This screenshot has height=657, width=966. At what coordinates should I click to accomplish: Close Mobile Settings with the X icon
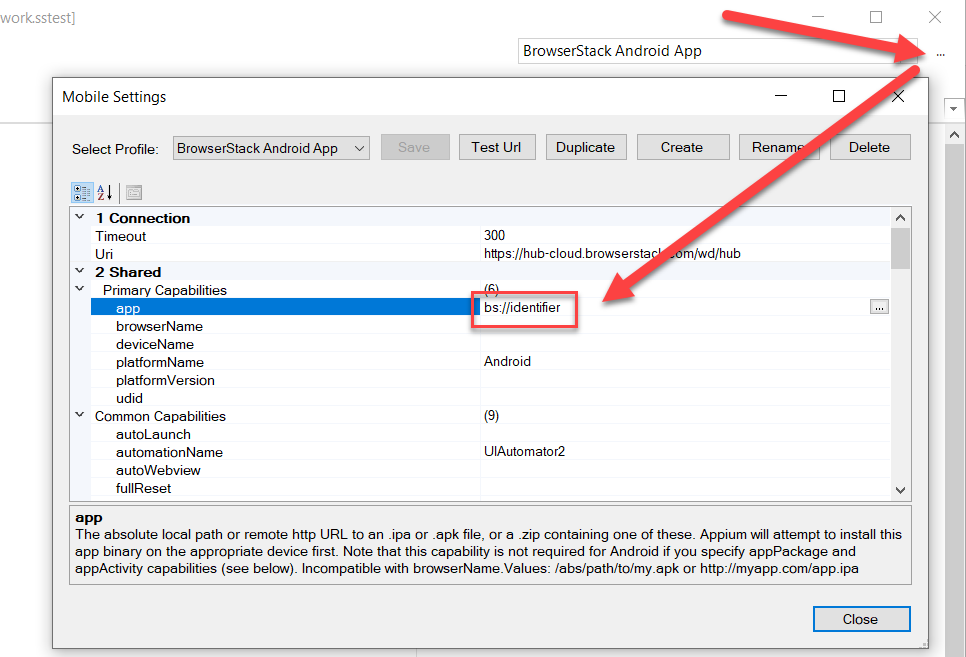tap(898, 96)
